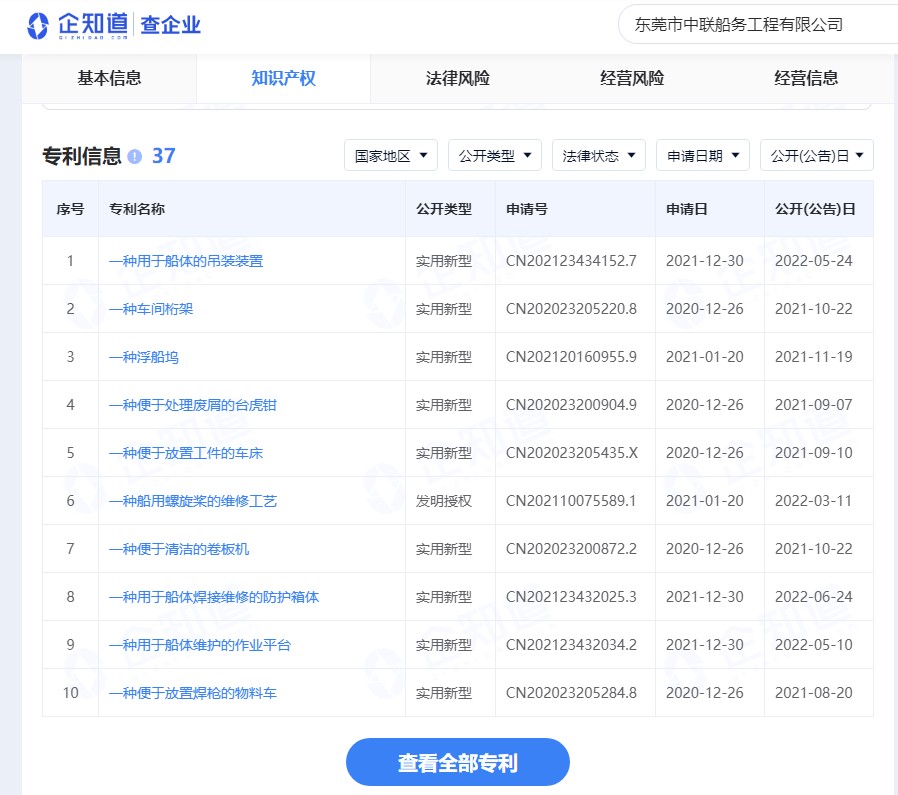Viewport: 898px width, 795px height.
Task: Click application number CN202023205220.8
Action: point(572,309)
